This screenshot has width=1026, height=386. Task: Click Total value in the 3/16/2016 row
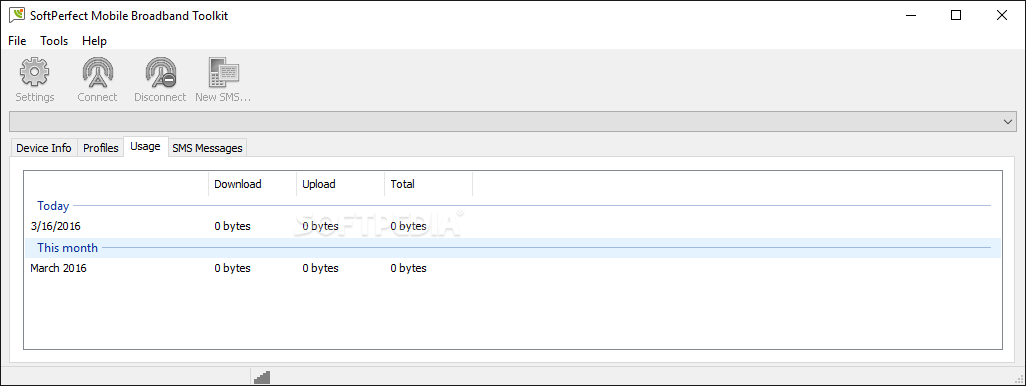[408, 226]
